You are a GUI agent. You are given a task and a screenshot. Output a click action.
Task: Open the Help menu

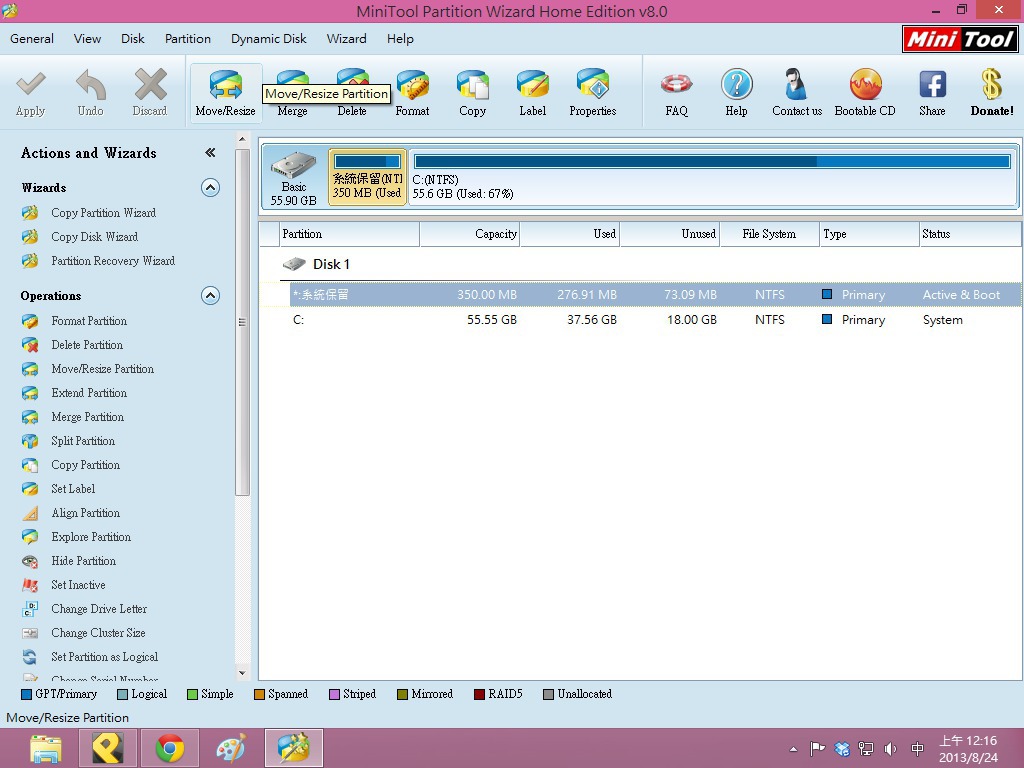coord(400,39)
